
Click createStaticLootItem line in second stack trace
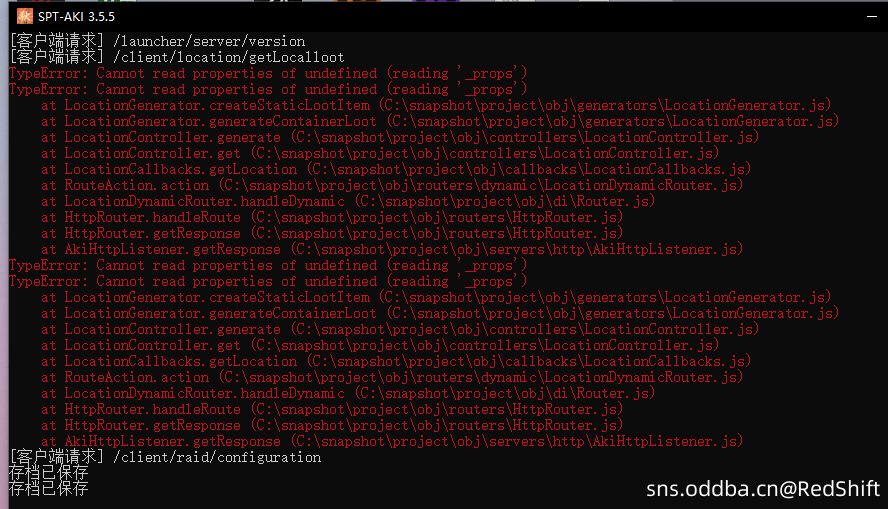tap(436, 297)
